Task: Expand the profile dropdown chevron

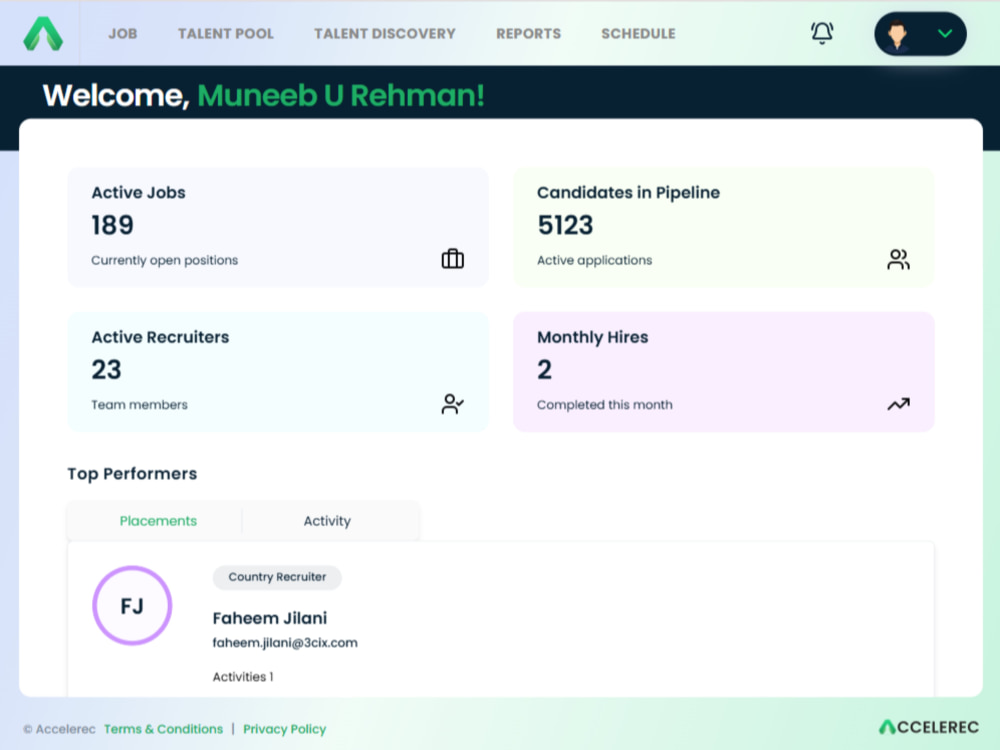Action: pyautogui.click(x=945, y=34)
